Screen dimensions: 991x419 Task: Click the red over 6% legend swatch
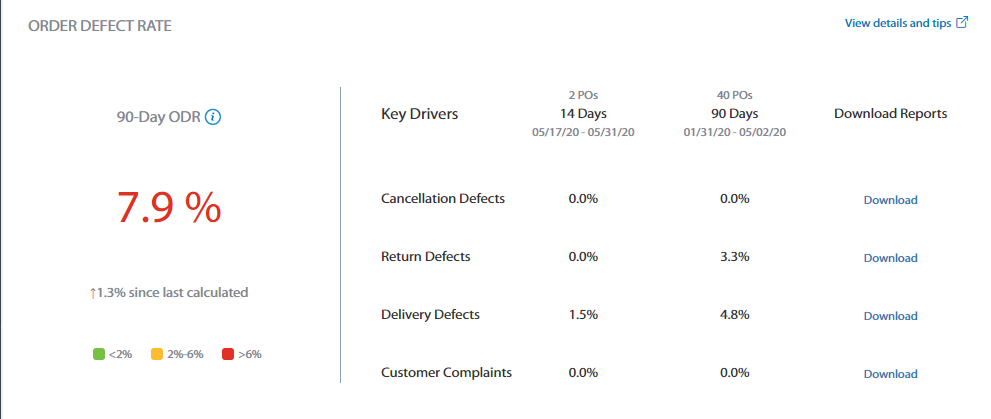[228, 354]
